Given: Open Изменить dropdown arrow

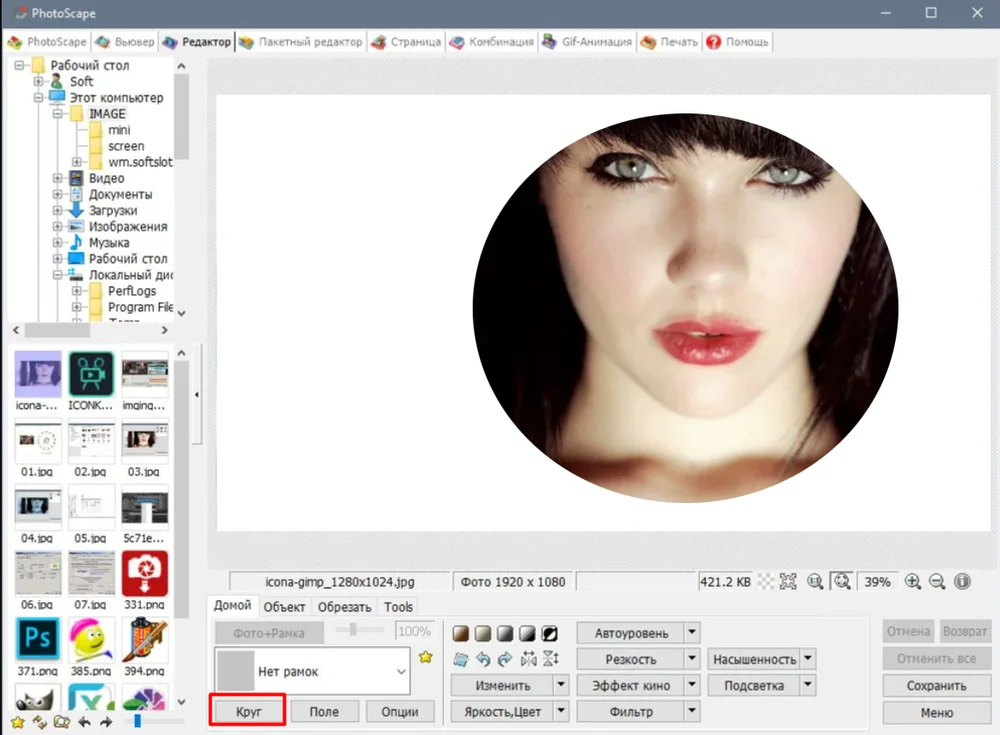Looking at the screenshot, I should (561, 685).
